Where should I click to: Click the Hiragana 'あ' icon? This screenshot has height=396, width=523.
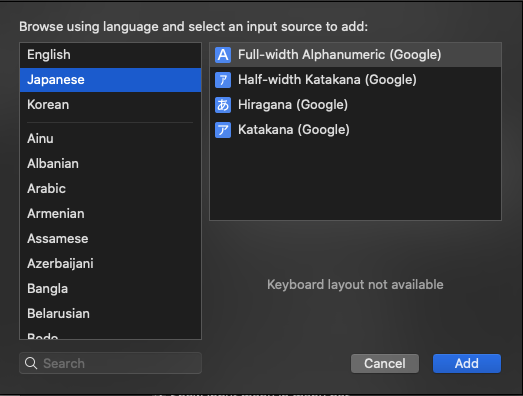pos(223,105)
